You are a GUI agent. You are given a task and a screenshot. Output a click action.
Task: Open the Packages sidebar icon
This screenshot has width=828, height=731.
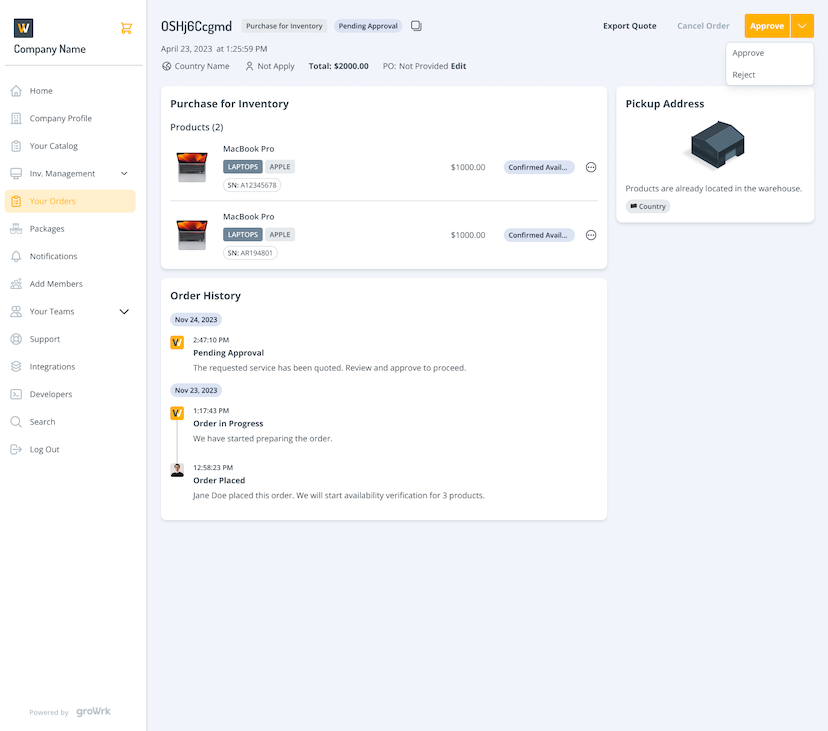click(x=16, y=229)
